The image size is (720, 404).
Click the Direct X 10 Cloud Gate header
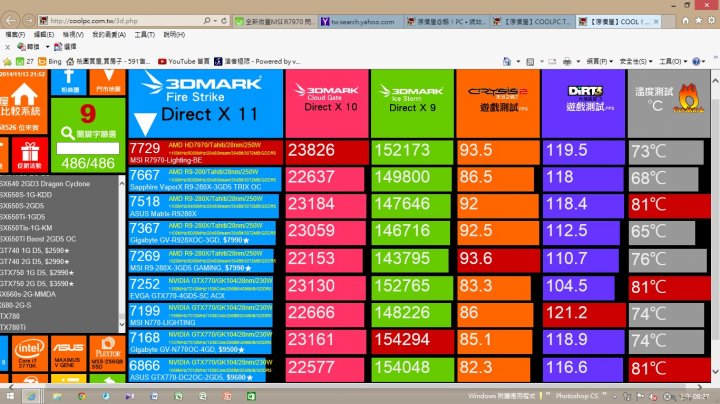[x=326, y=103]
